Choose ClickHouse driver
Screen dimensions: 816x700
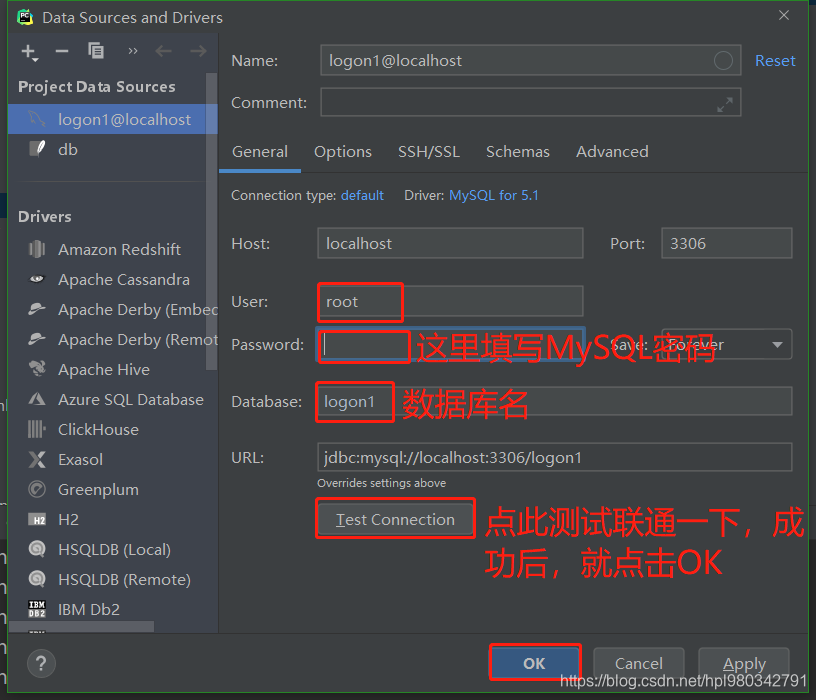(112, 429)
